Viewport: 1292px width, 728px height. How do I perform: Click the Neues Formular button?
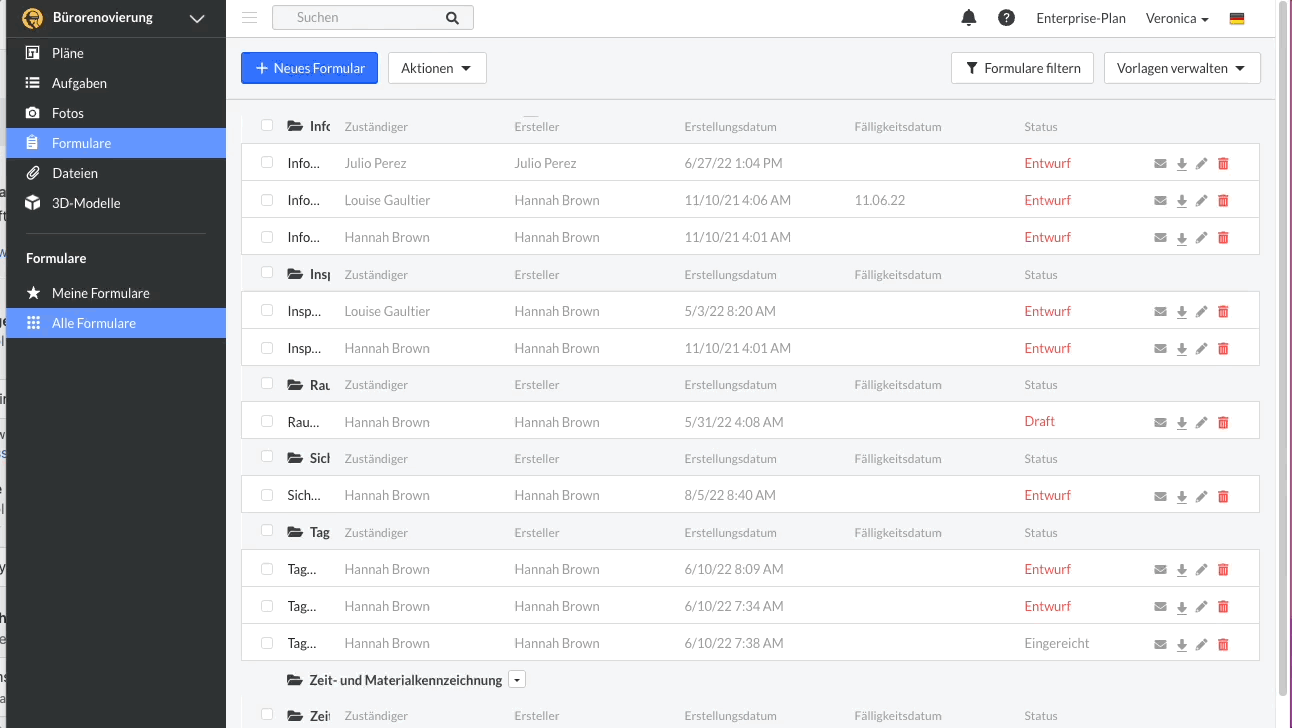[x=309, y=68]
